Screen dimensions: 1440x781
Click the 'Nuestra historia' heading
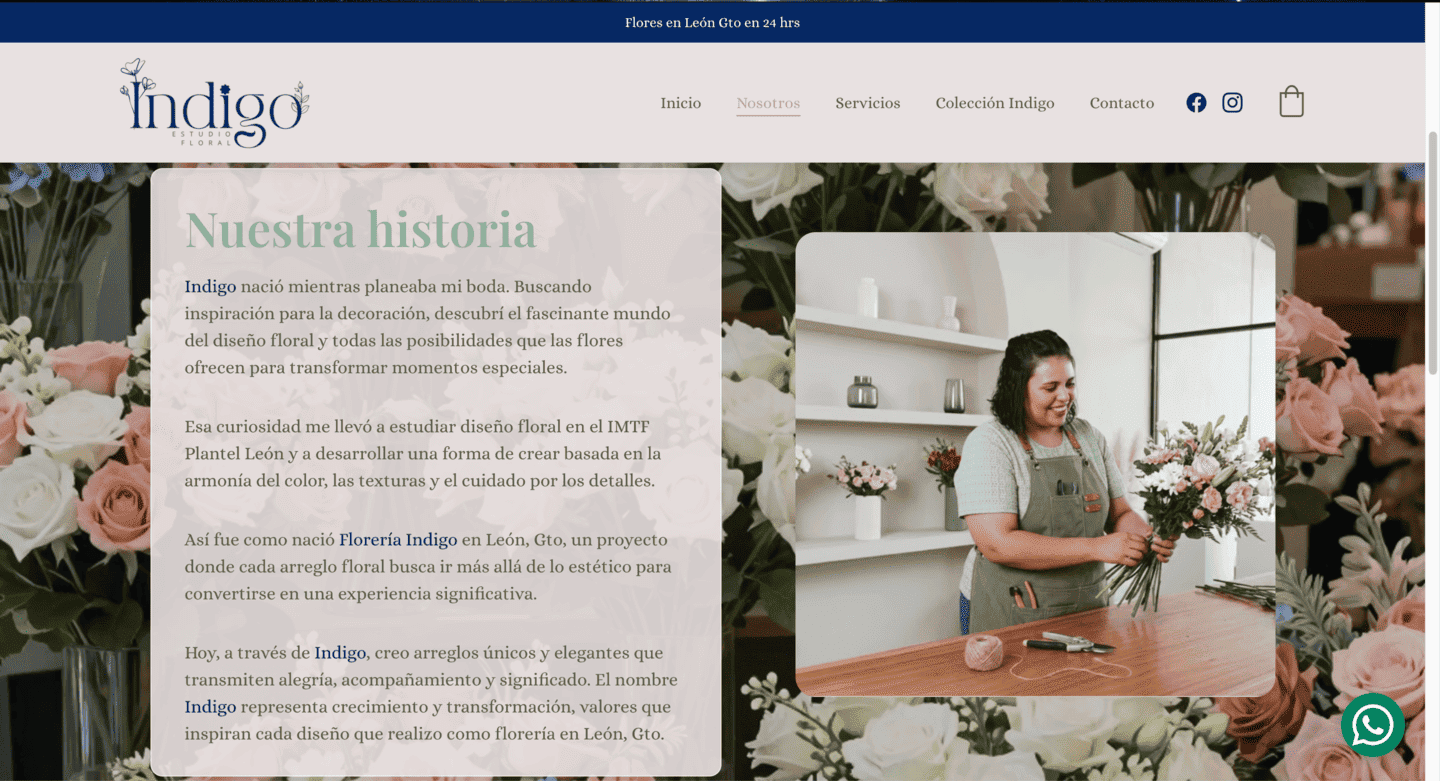360,229
